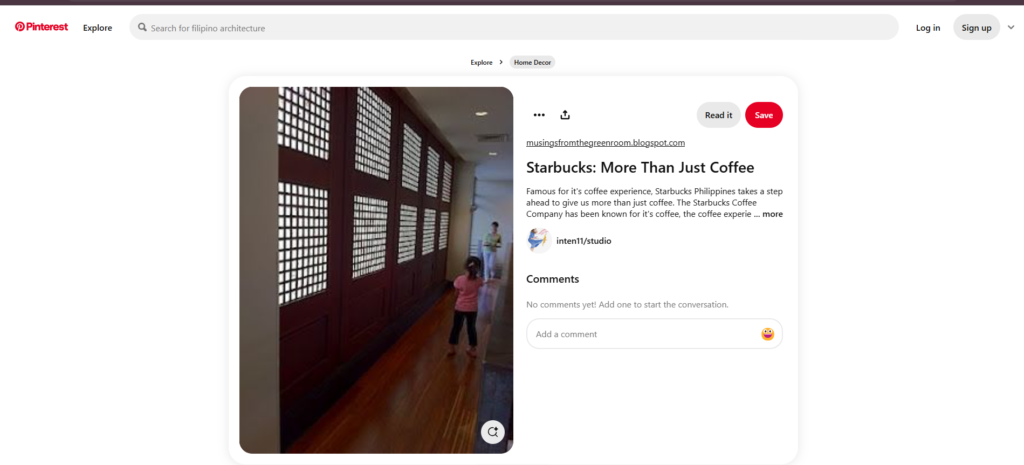
Task: Open the Explore navigation item
Action: tap(97, 27)
